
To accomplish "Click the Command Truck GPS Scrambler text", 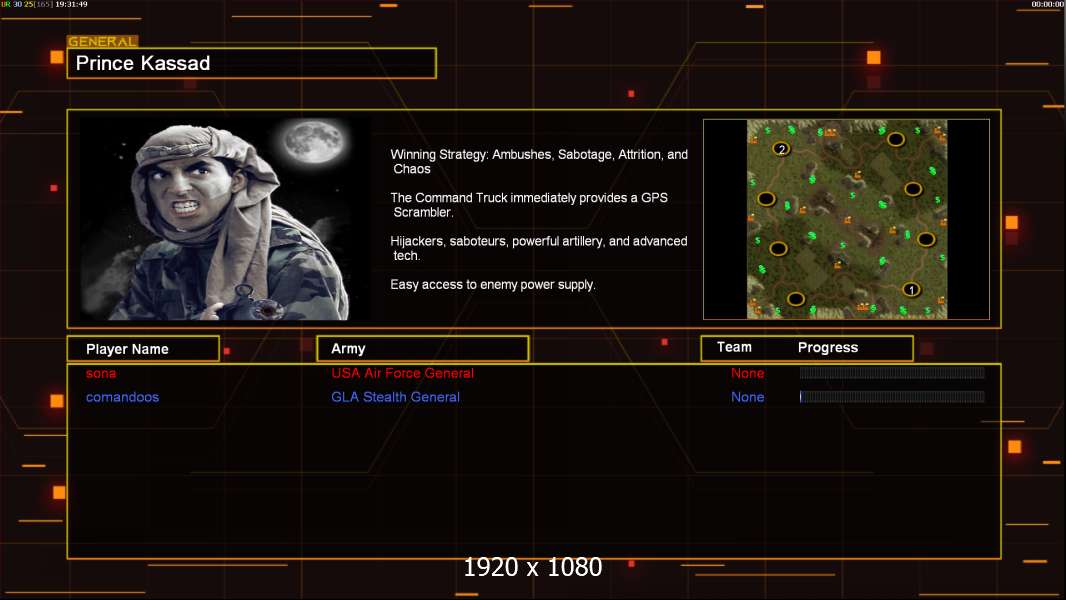I will pyautogui.click(x=529, y=205).
